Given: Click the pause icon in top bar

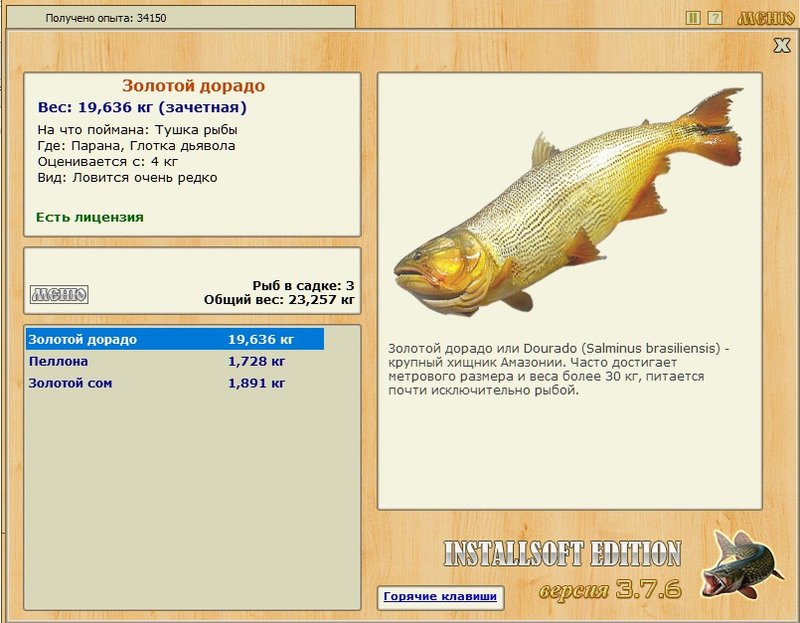Looking at the screenshot, I should coord(693,18).
